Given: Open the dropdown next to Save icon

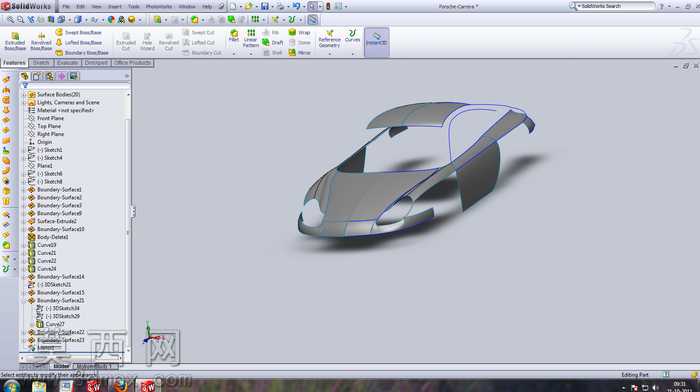Looking at the screenshot, I should point(272,7).
